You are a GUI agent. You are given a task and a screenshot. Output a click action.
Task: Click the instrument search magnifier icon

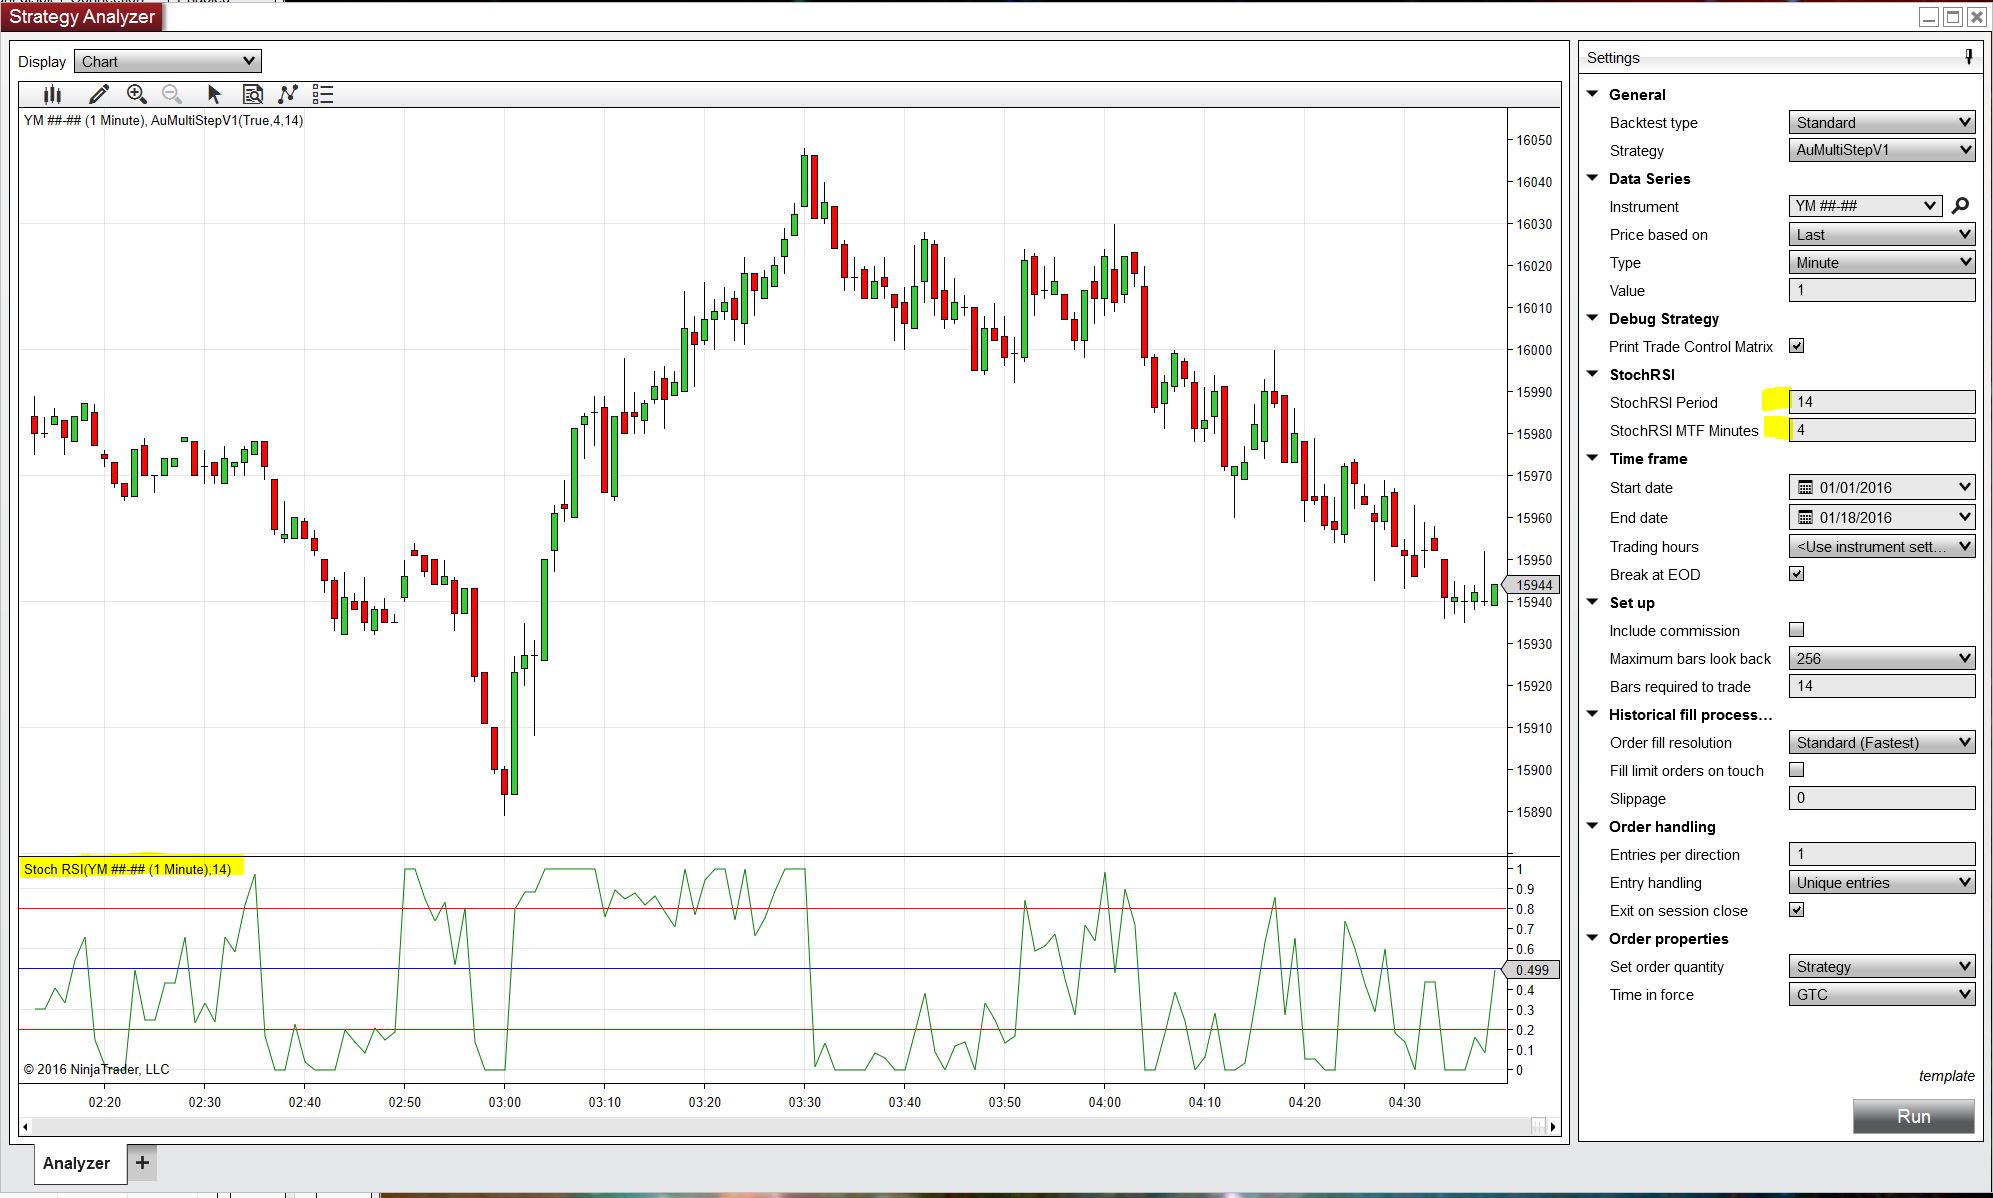tap(1960, 206)
